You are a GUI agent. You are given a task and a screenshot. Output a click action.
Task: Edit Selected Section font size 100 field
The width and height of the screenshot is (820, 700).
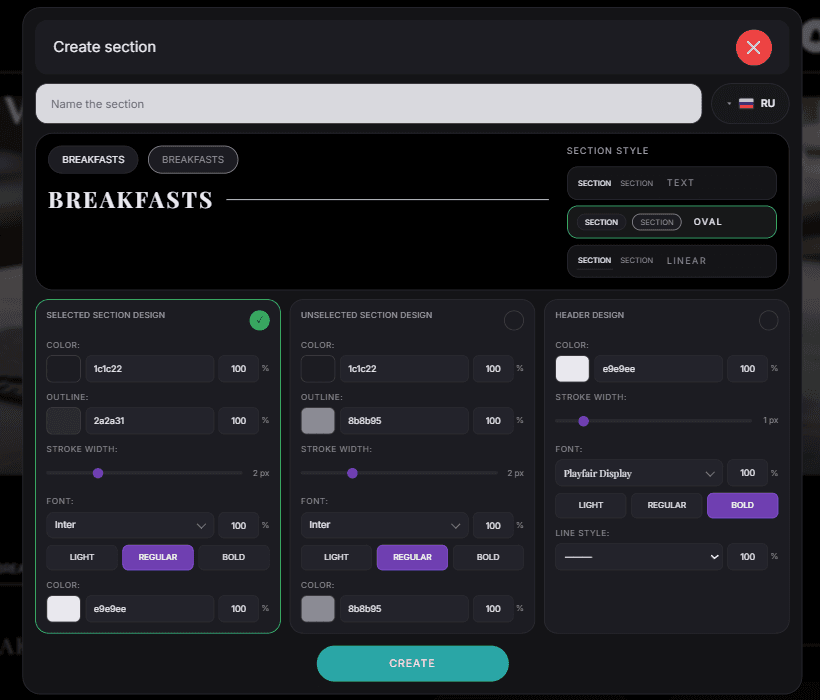pos(238,525)
